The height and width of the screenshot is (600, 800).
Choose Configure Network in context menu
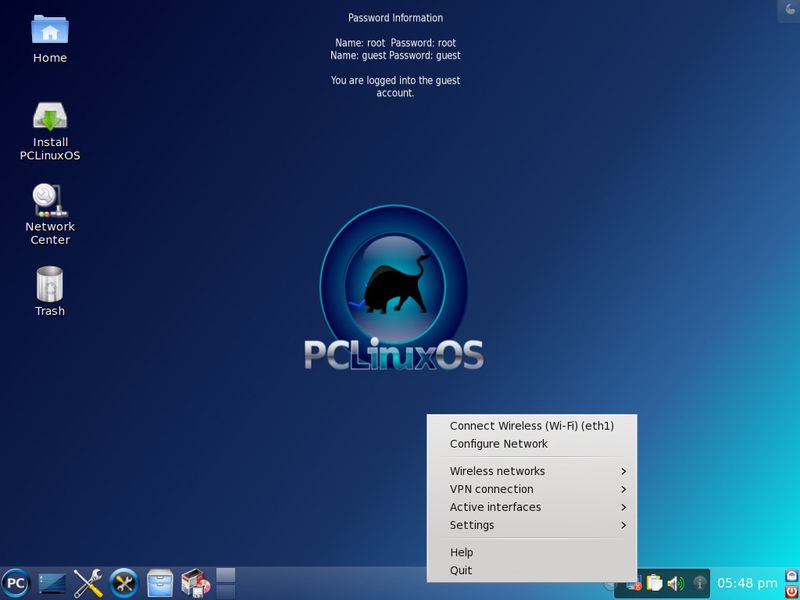pyautogui.click(x=532, y=444)
